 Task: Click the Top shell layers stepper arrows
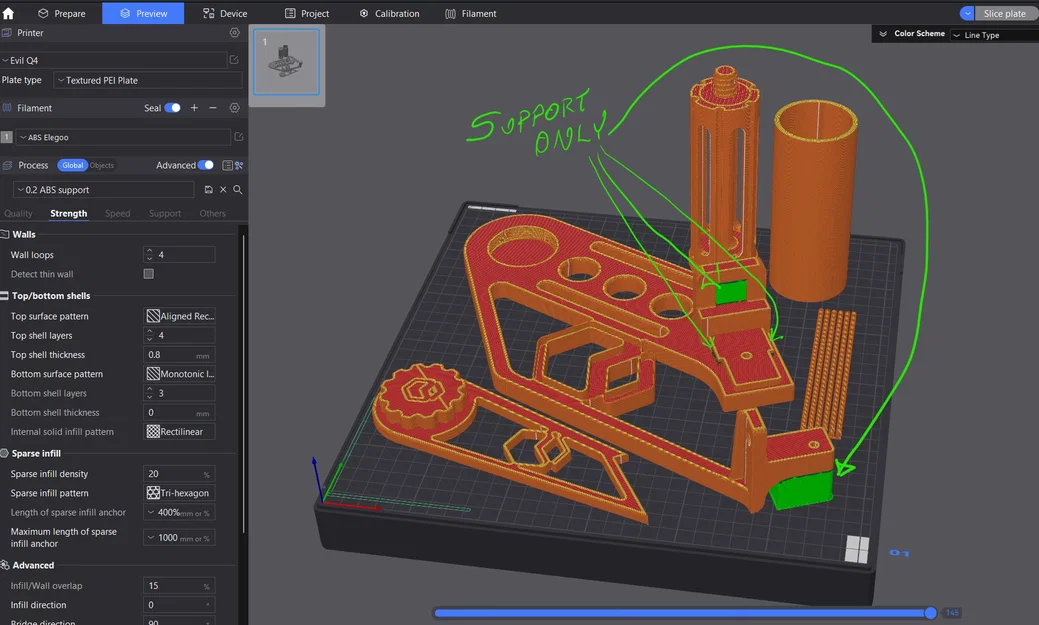[150, 335]
